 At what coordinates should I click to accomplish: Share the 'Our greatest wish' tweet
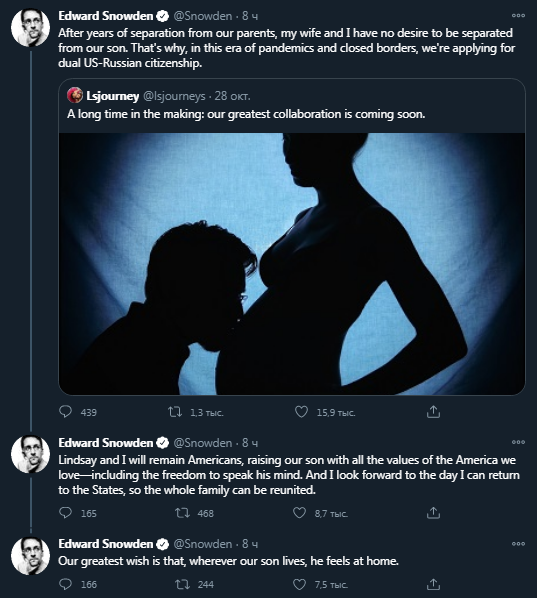pyautogui.click(x=433, y=584)
